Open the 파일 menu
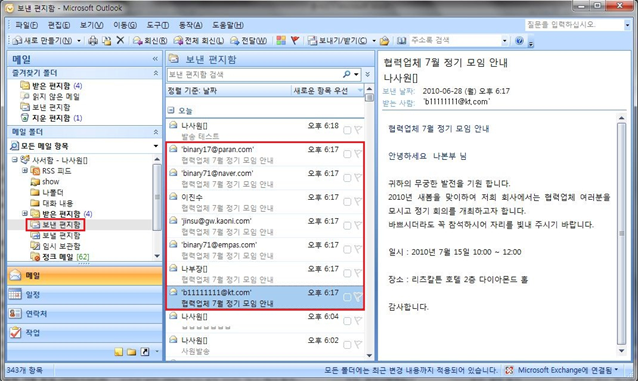Screen dimensions: 638x381 (26, 25)
